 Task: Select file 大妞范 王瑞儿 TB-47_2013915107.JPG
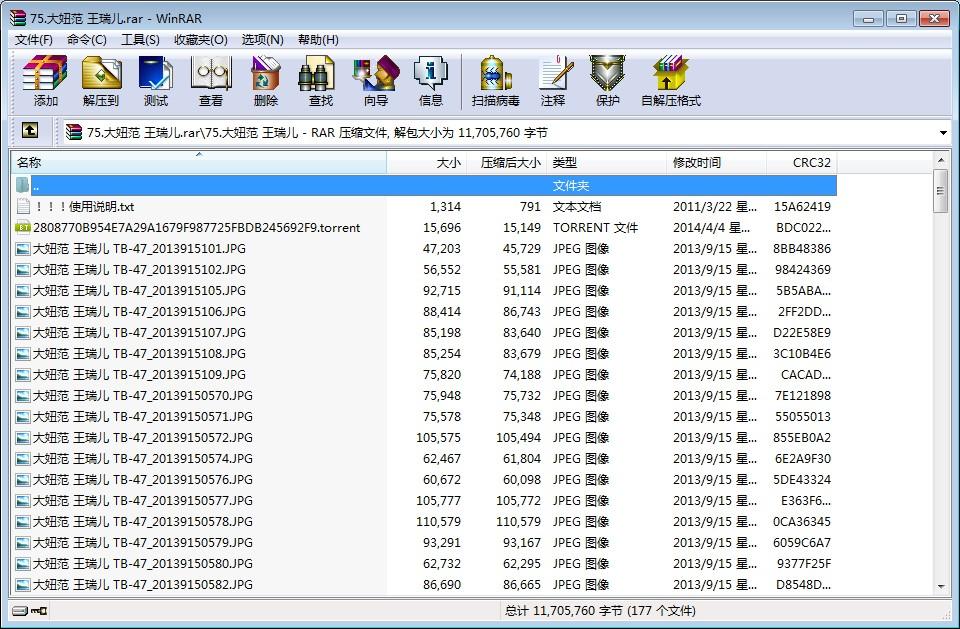pyautogui.click(x=424, y=333)
